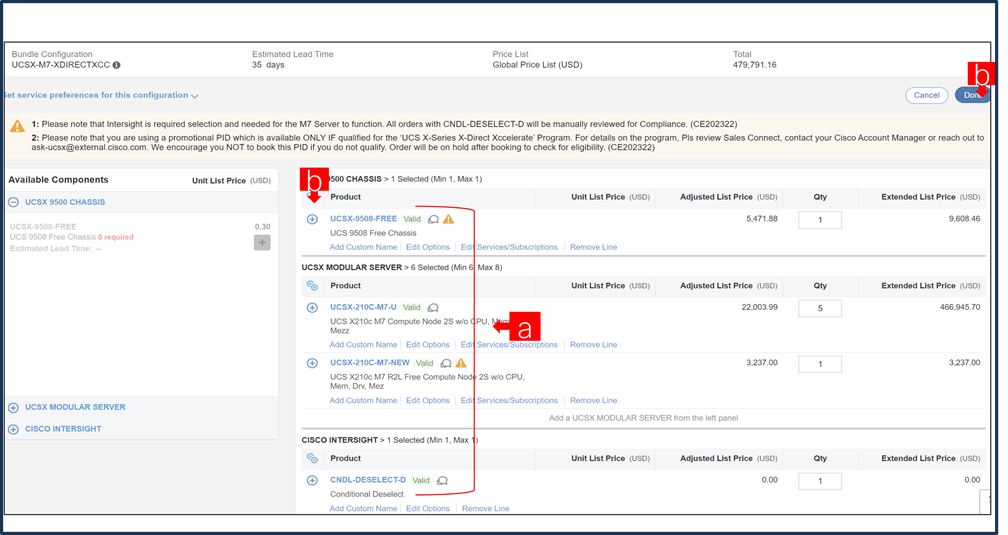
Task: Click Edit Options for UCSX-210C-M7-U
Action: [x=428, y=345]
